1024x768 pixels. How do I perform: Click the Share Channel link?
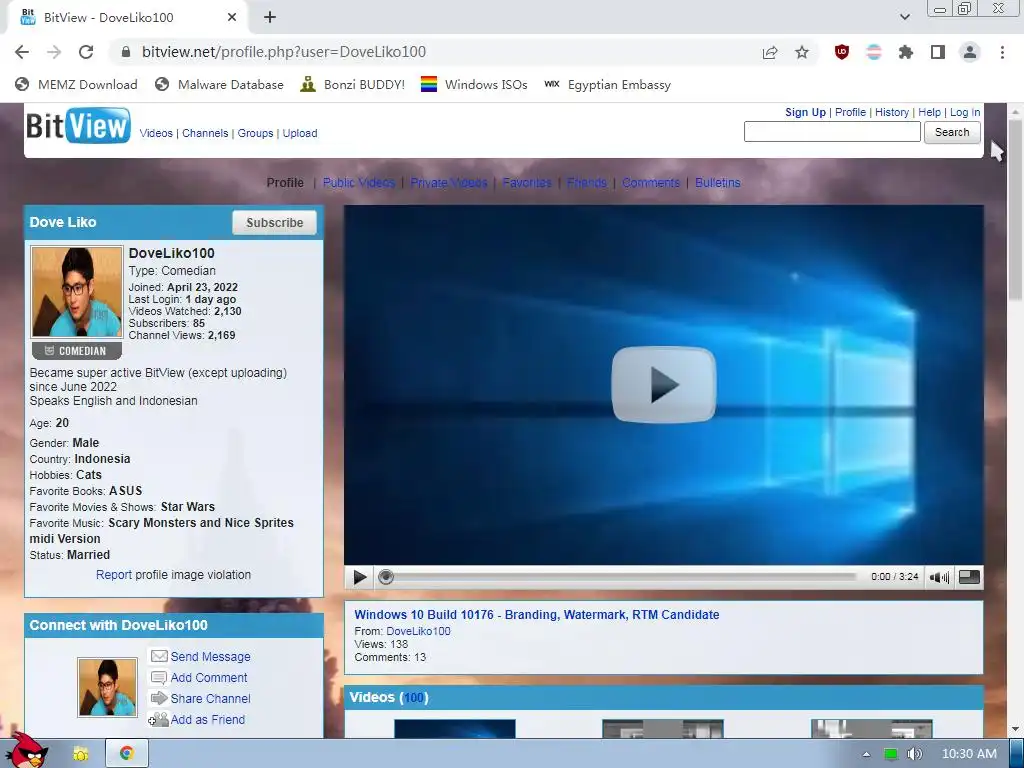pos(210,699)
